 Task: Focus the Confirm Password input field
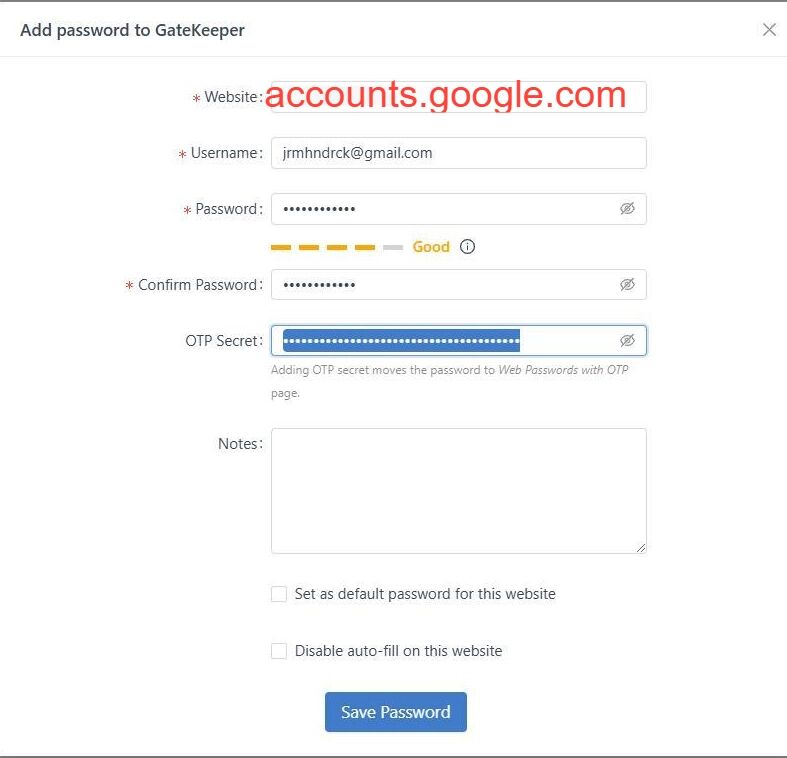coord(458,285)
